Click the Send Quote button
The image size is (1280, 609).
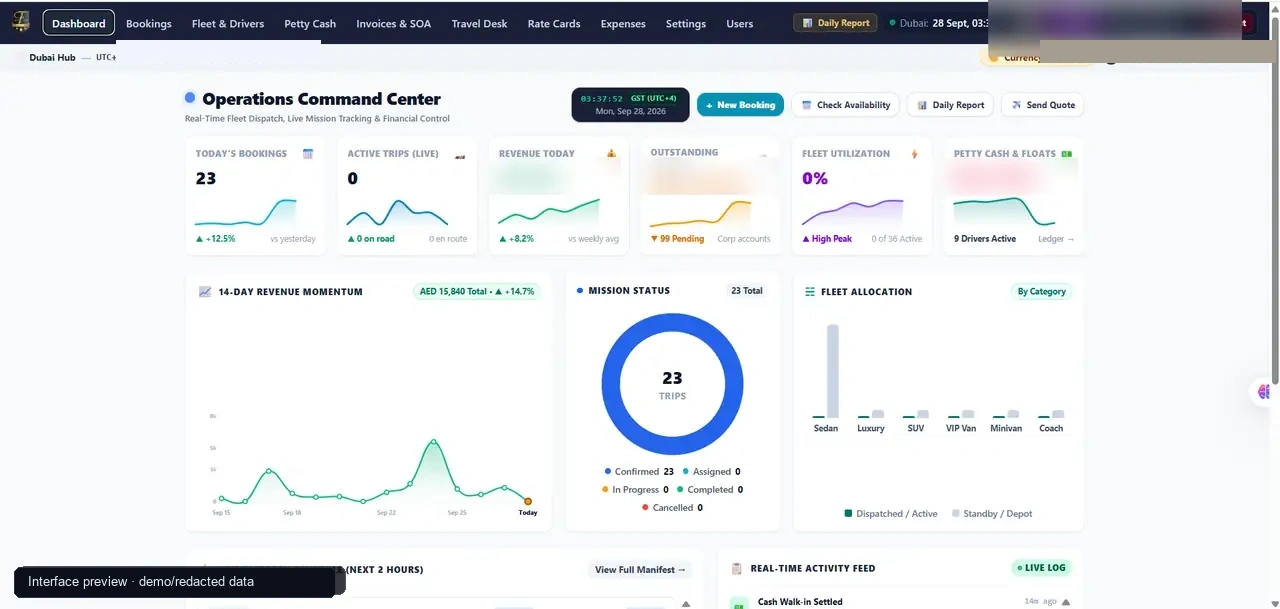1043,105
